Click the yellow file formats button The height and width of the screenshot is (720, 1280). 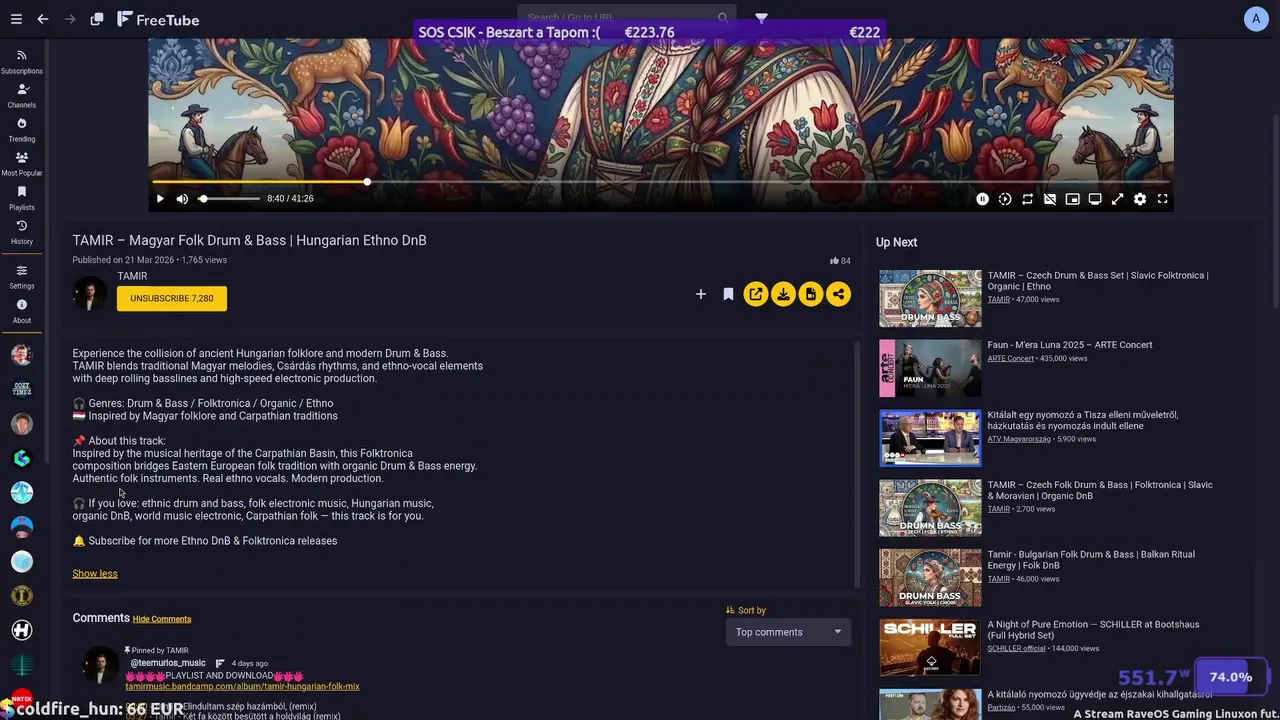[x=811, y=294]
